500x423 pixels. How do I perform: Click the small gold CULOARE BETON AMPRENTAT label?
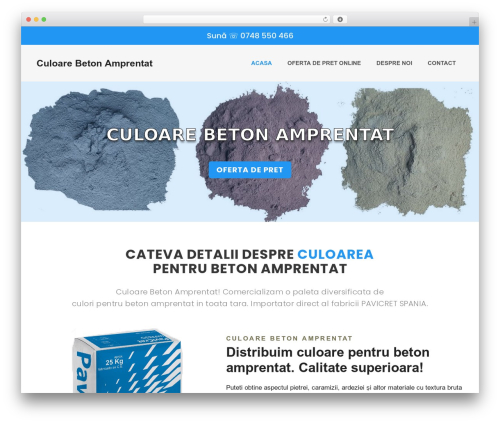[289, 338]
